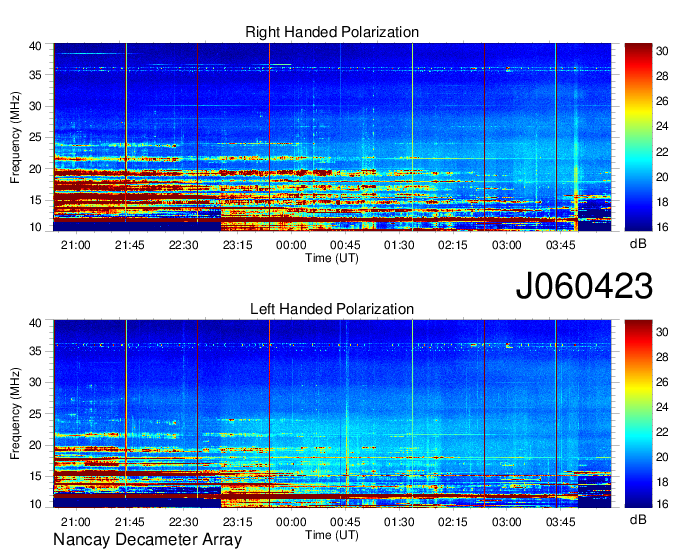Click "Frequency (MHz)" axis label of Right Handed plot
Image resolution: width=680 pixels, height=552 pixels.
(x=15, y=137)
